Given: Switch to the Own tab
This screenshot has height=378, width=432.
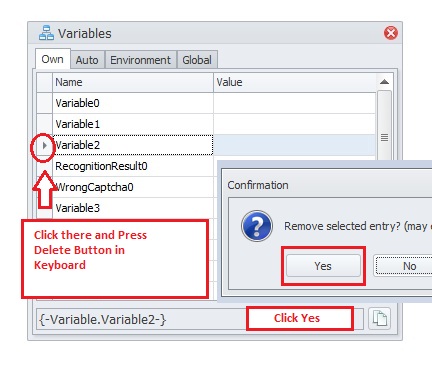Looking at the screenshot, I should [x=52, y=59].
